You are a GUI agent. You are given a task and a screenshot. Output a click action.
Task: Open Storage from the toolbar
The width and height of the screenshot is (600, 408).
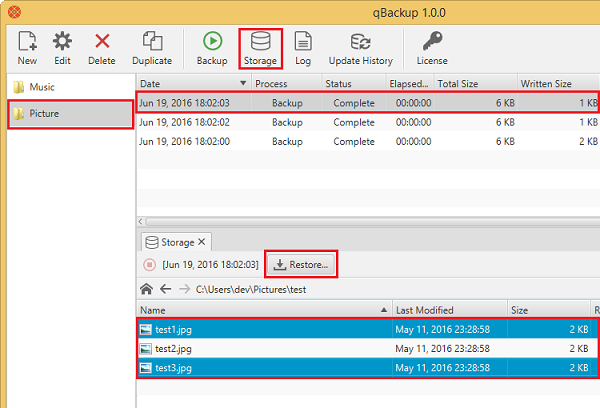(261, 49)
